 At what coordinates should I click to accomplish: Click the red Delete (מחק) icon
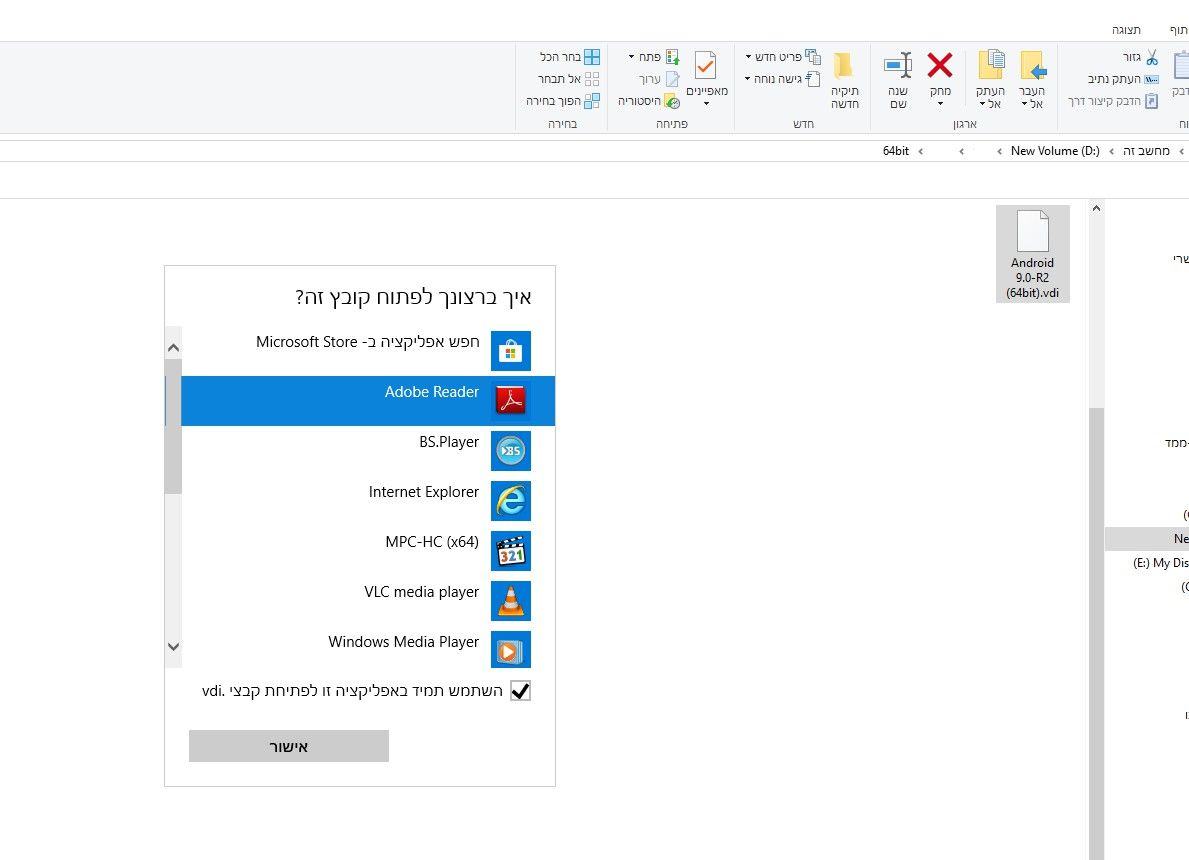(940, 65)
